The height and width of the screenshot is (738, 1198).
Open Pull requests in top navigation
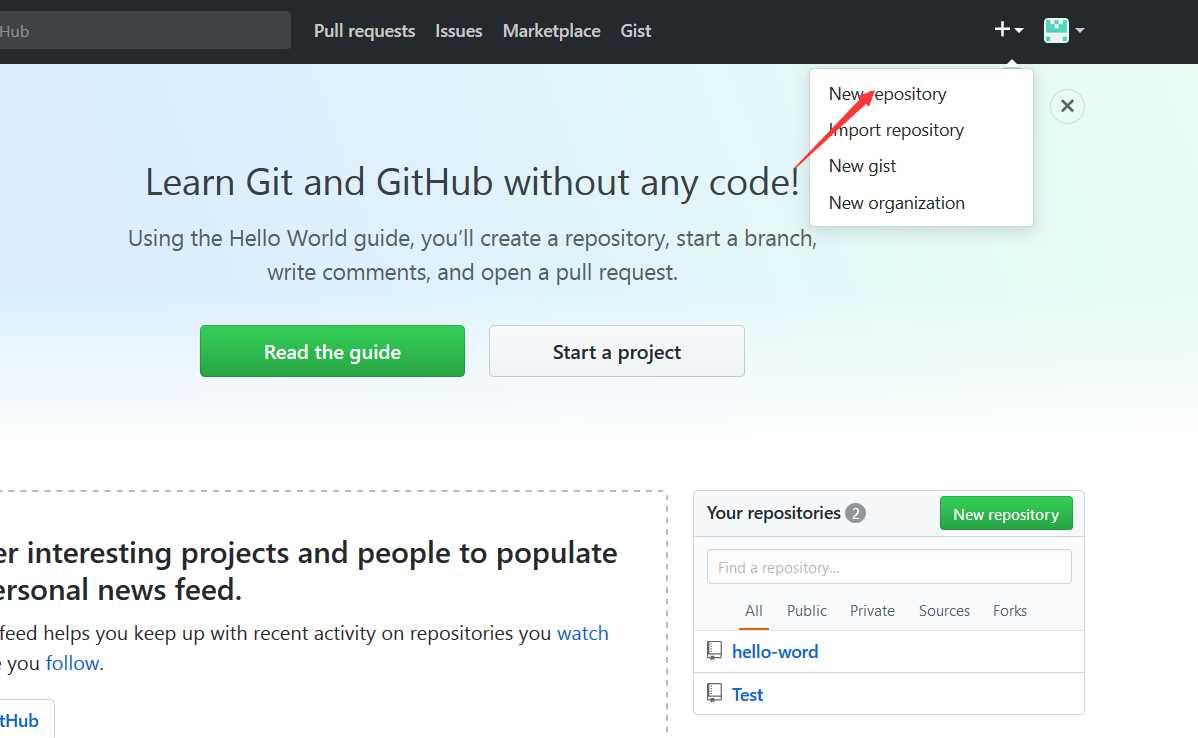pyautogui.click(x=364, y=31)
